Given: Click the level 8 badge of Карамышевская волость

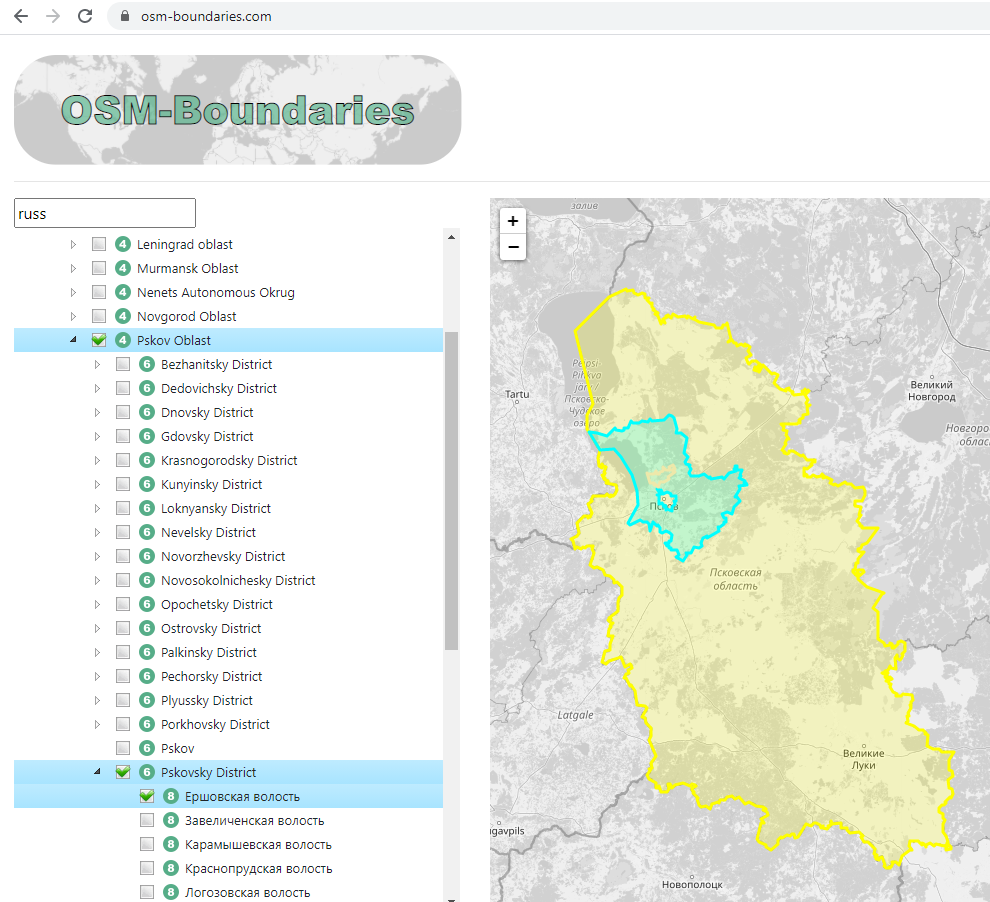Looking at the screenshot, I should point(170,844).
